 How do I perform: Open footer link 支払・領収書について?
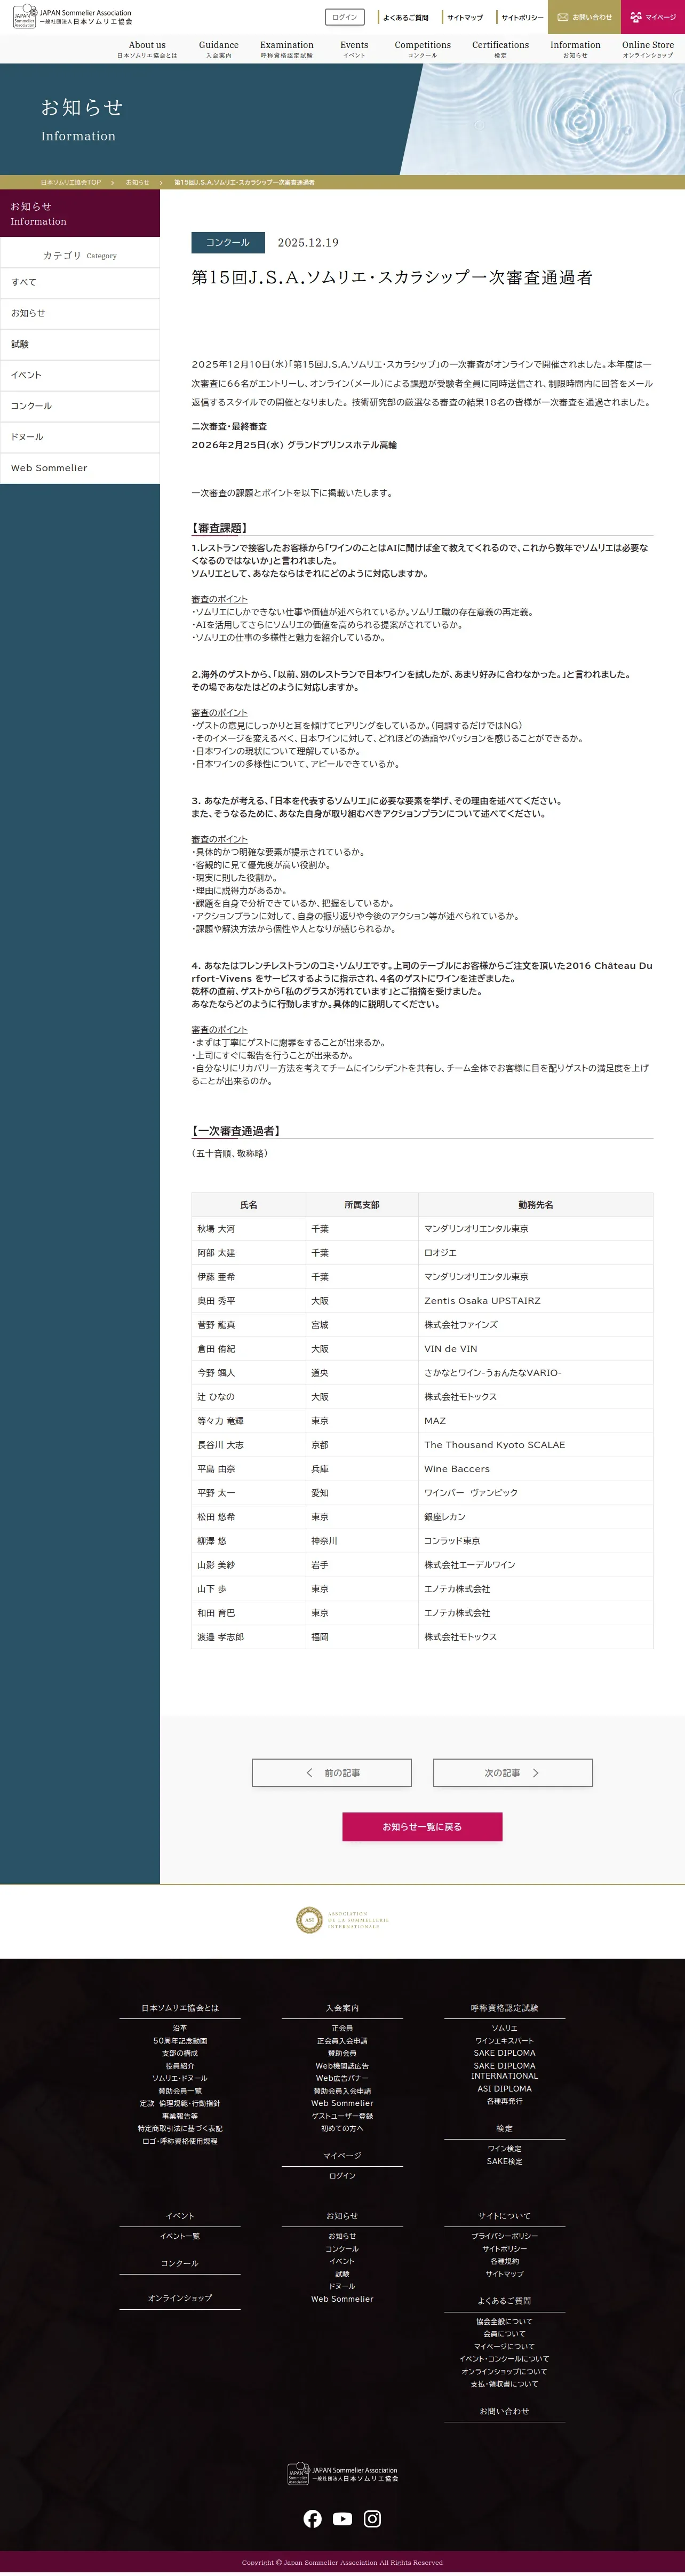[504, 2383]
